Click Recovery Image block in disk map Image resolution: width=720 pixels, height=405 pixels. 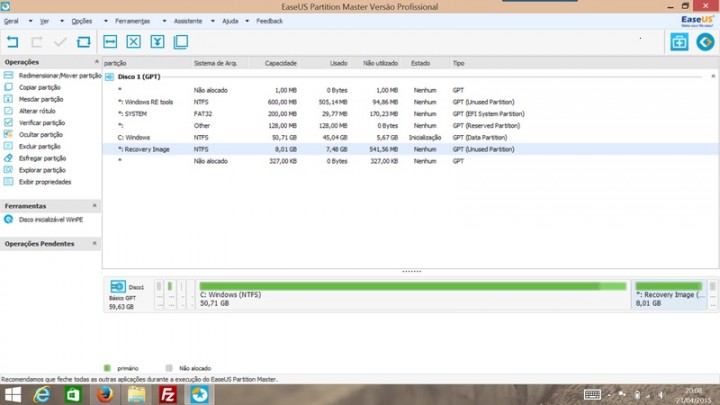coord(669,294)
